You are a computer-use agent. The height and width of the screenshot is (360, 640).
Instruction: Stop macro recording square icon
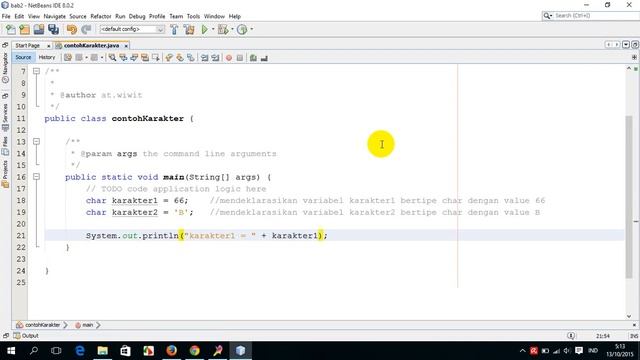click(240, 58)
